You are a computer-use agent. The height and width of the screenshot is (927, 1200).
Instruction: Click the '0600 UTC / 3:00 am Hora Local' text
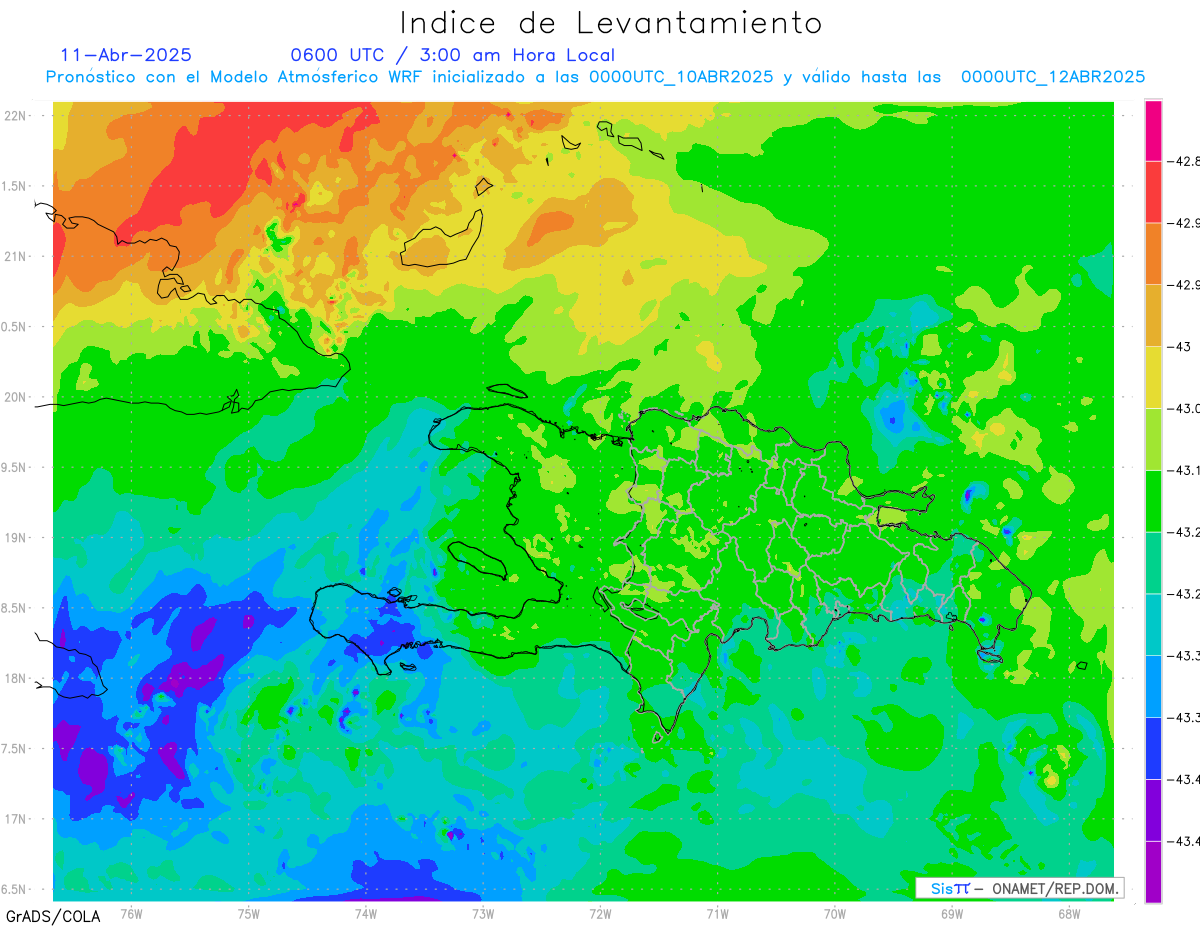click(453, 56)
